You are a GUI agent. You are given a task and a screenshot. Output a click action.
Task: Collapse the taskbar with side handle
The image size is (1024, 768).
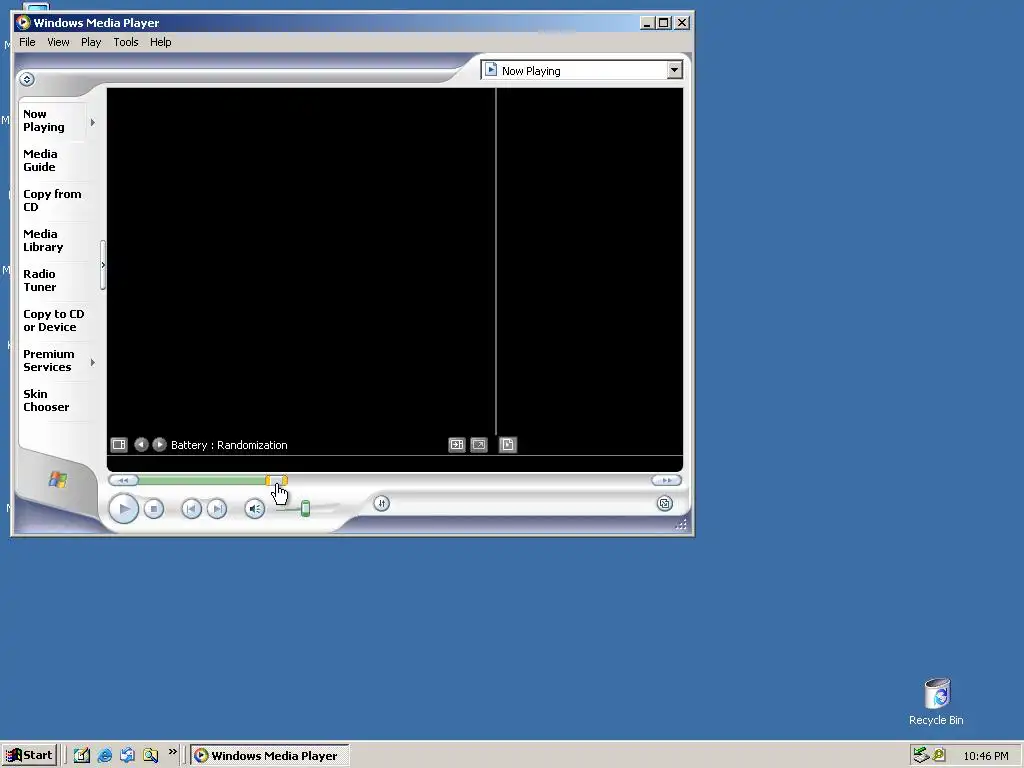[103, 265]
